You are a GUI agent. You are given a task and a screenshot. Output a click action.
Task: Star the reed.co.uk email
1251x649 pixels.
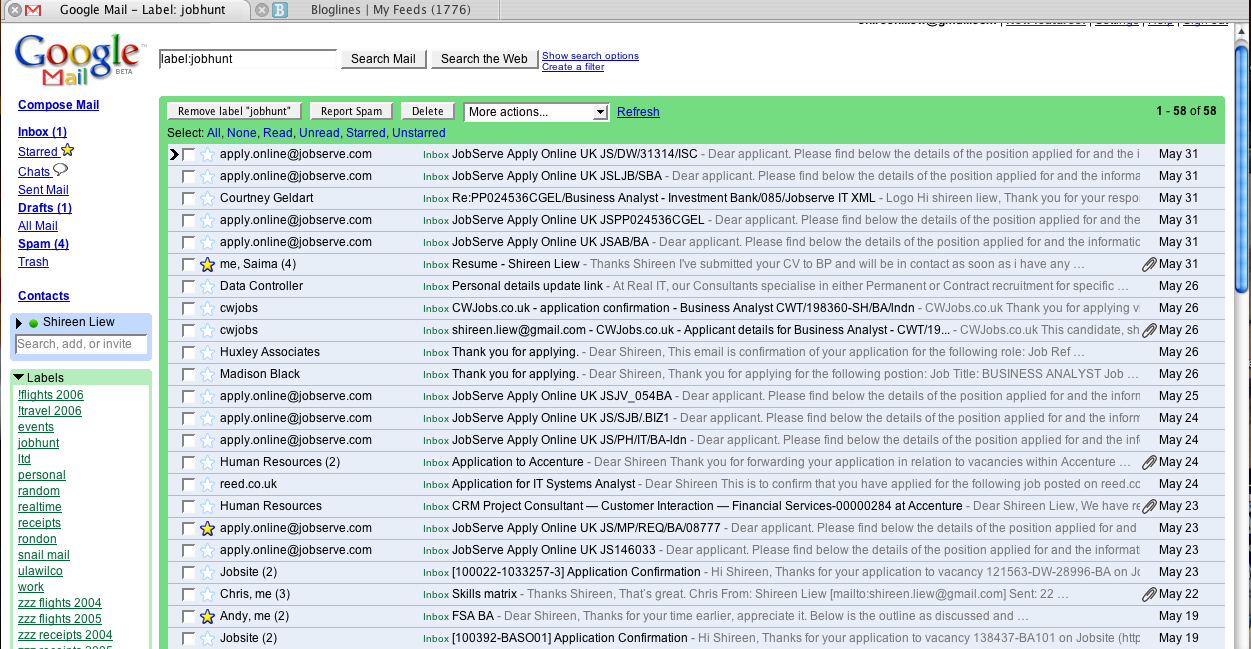click(207, 484)
